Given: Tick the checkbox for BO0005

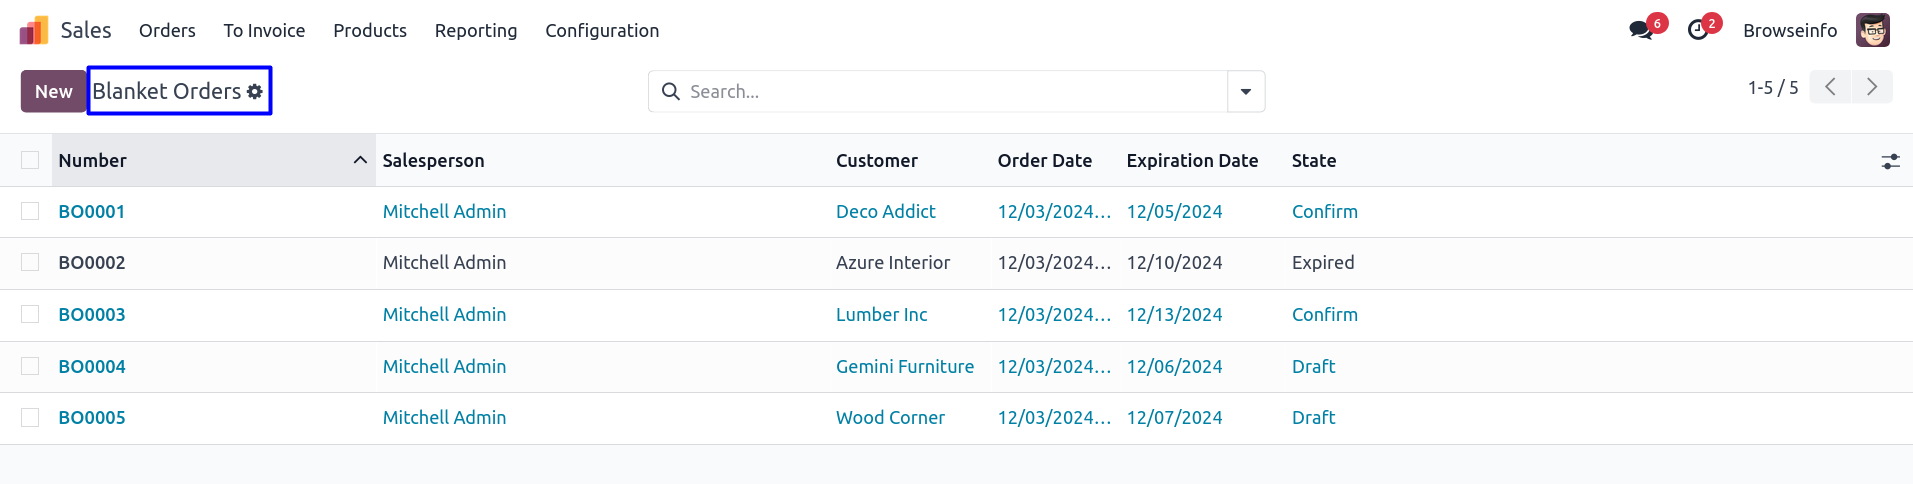Looking at the screenshot, I should pos(30,417).
